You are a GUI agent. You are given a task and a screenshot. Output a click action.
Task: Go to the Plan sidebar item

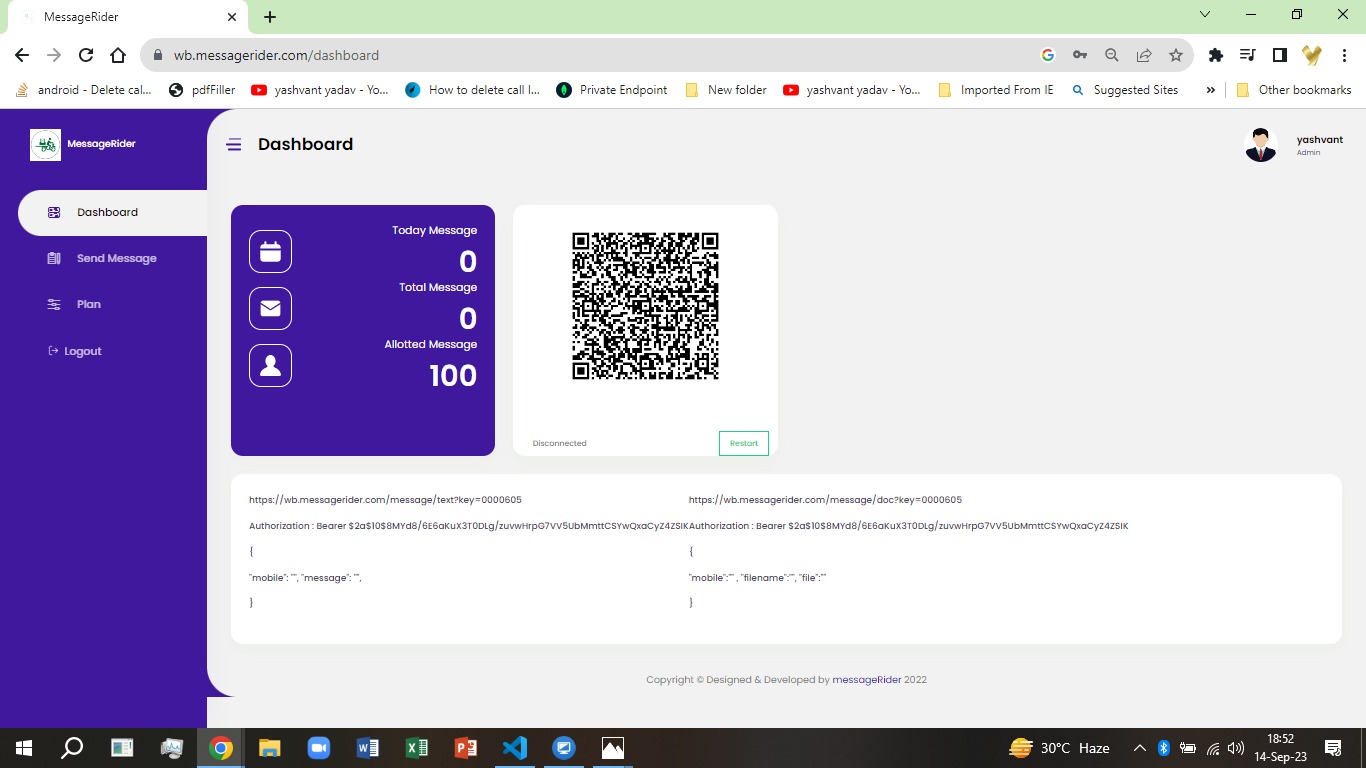(74, 304)
